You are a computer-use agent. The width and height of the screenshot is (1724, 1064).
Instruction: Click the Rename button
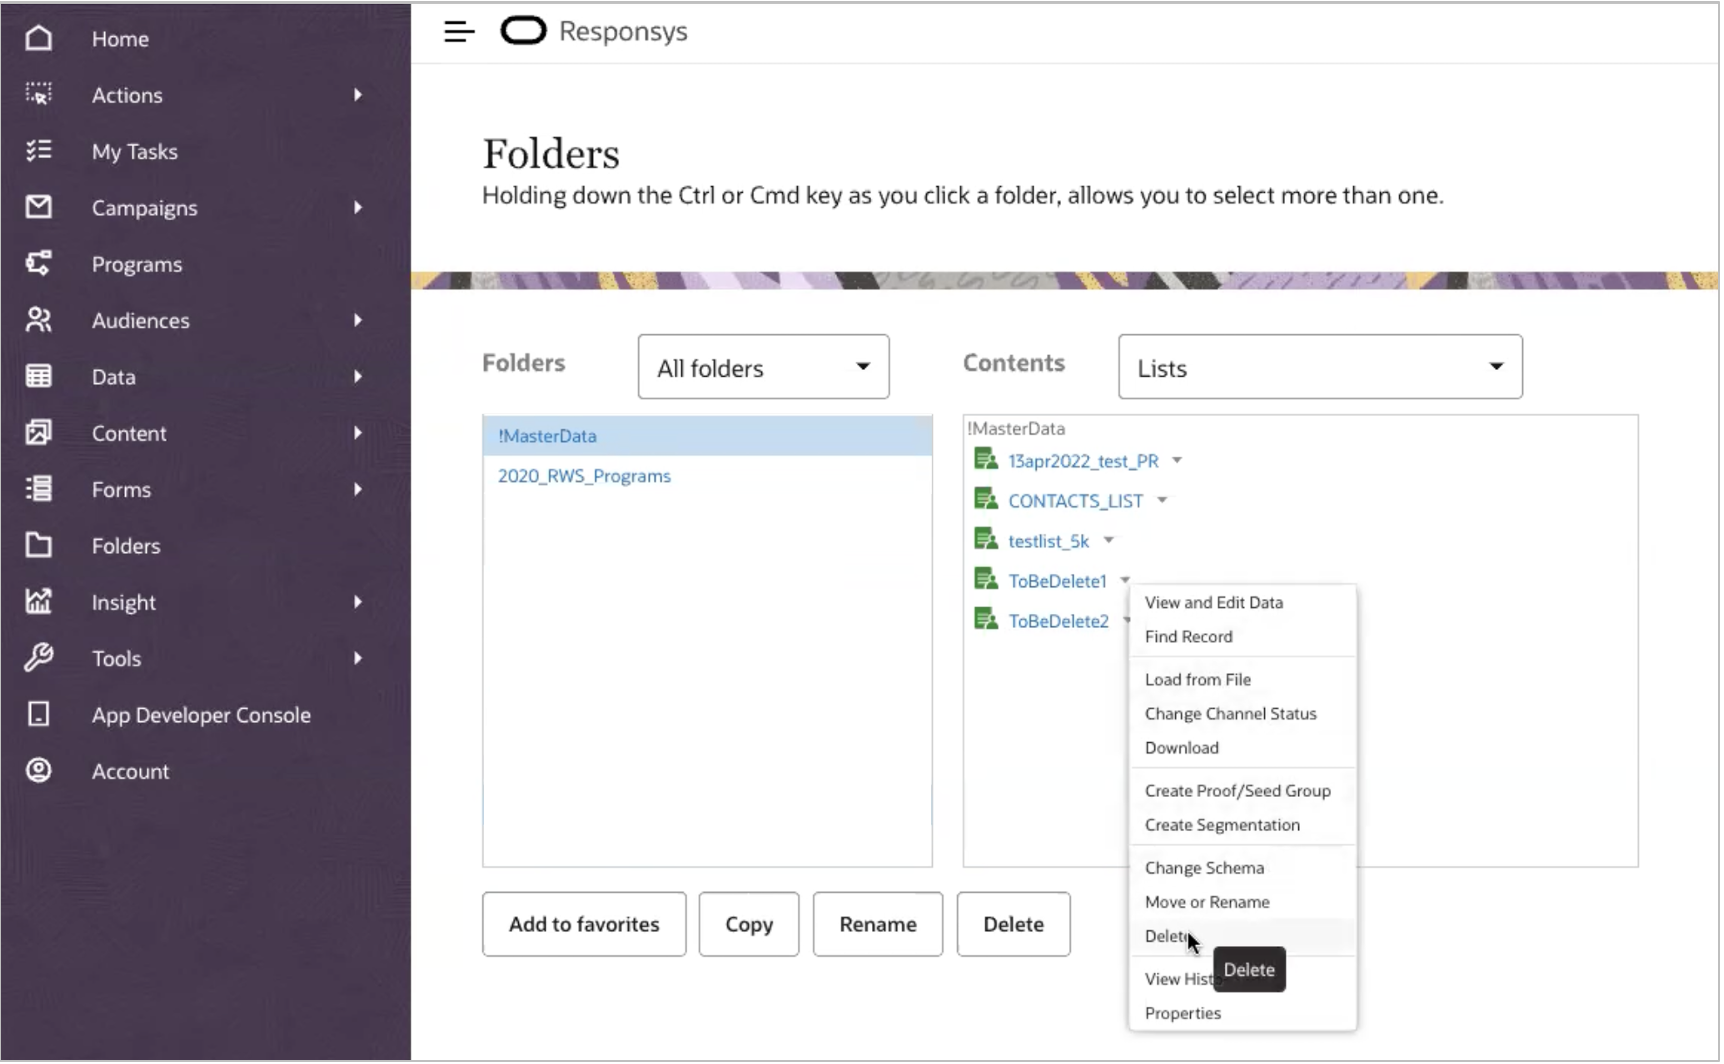click(x=878, y=924)
